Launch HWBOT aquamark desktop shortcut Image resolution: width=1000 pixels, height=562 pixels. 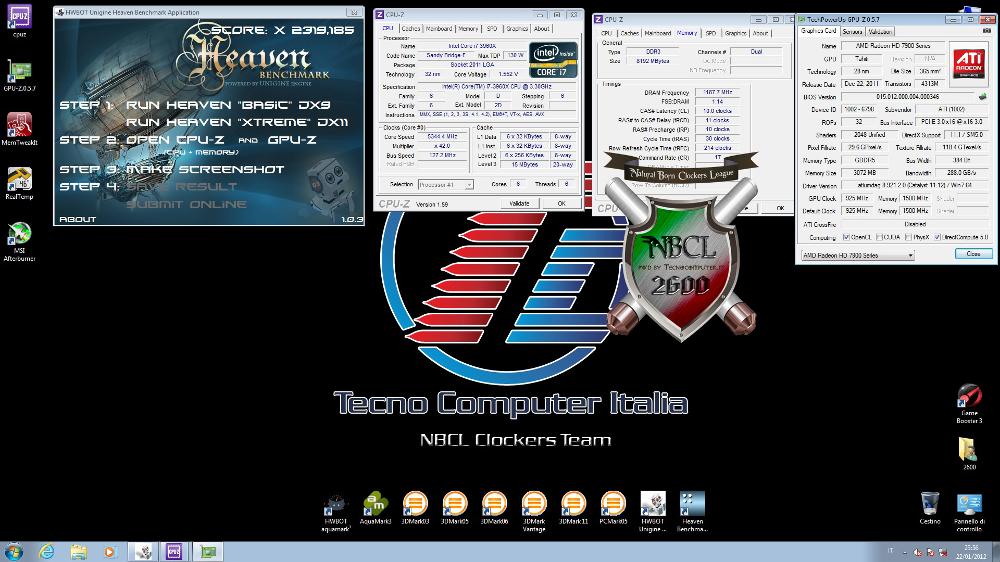tap(335, 512)
